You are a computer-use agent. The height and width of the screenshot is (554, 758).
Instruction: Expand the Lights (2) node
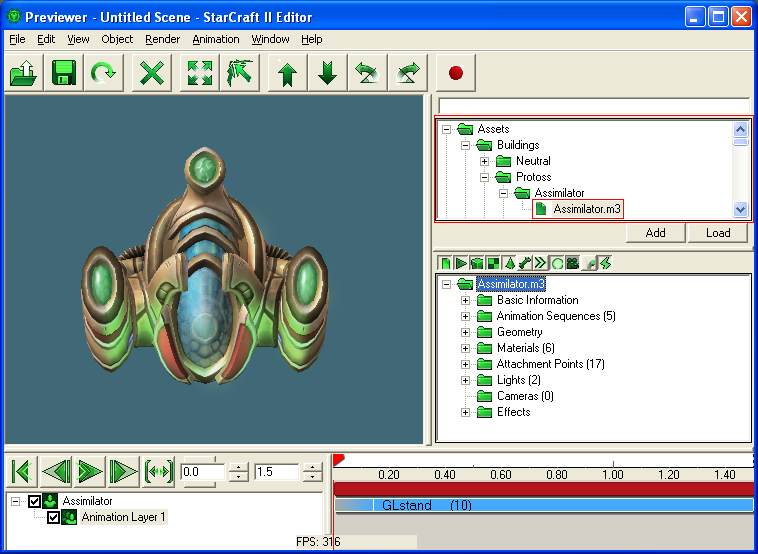tap(465, 380)
